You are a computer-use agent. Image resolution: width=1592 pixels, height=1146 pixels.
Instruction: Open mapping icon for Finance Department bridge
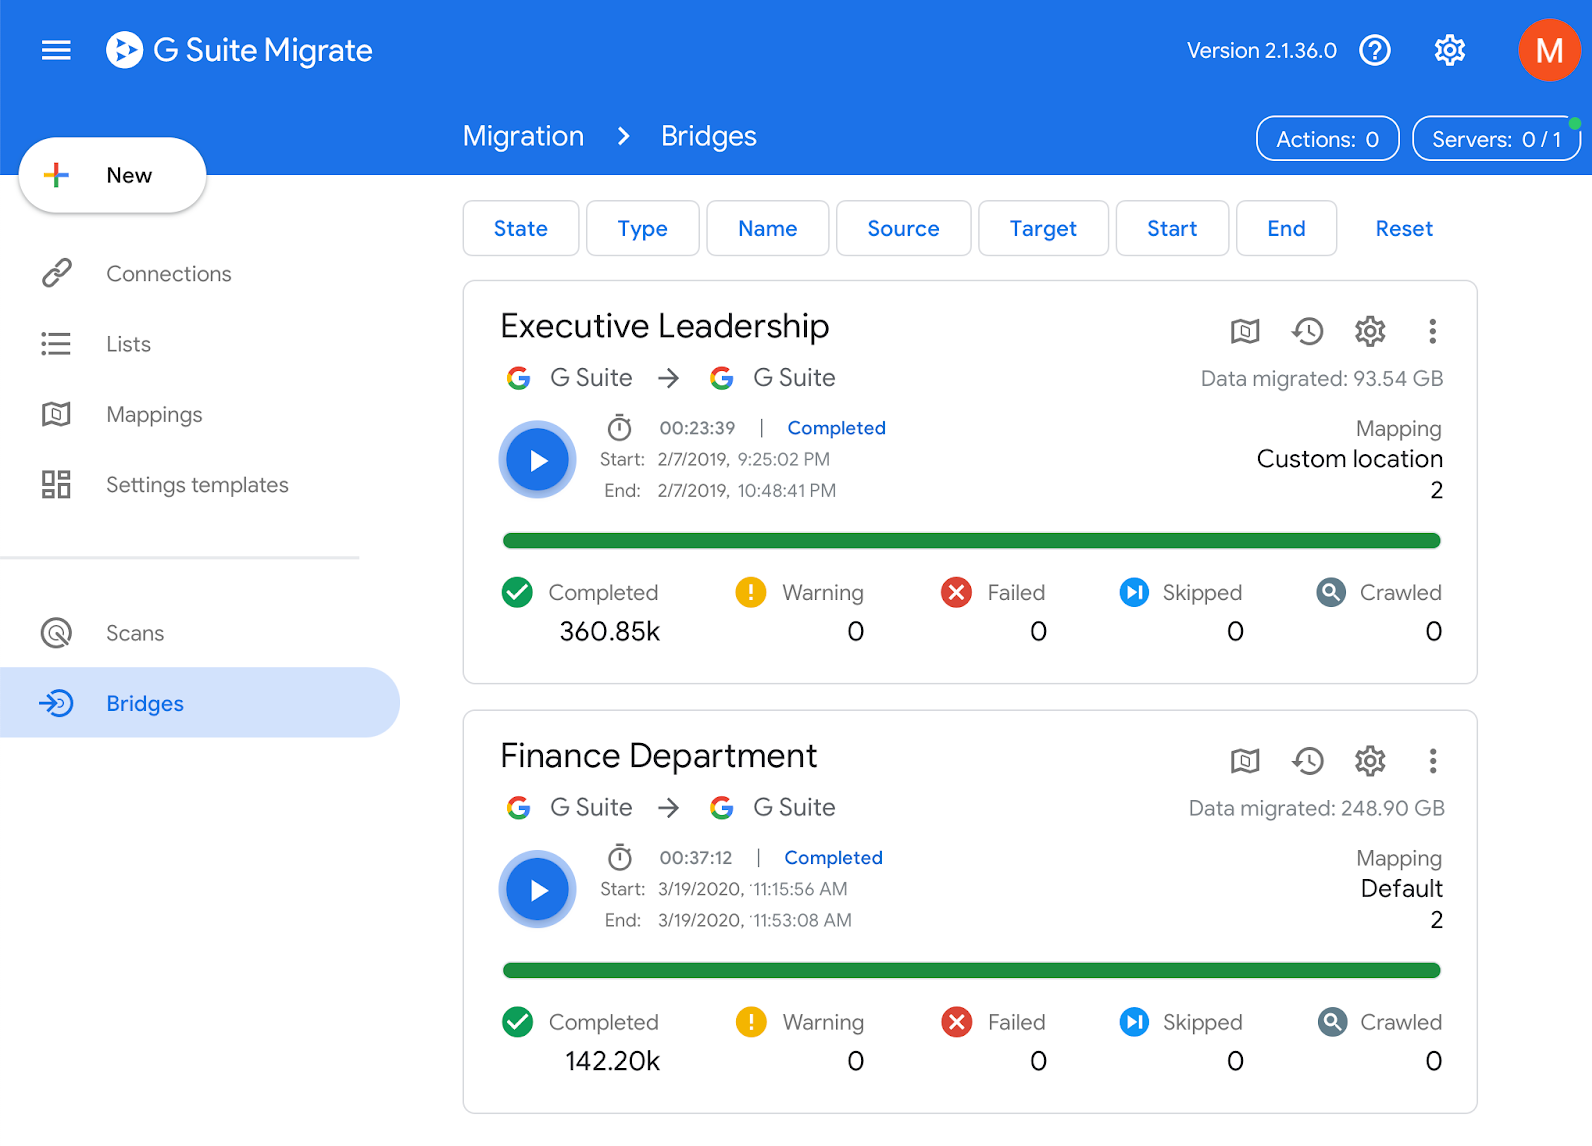coord(1245,761)
